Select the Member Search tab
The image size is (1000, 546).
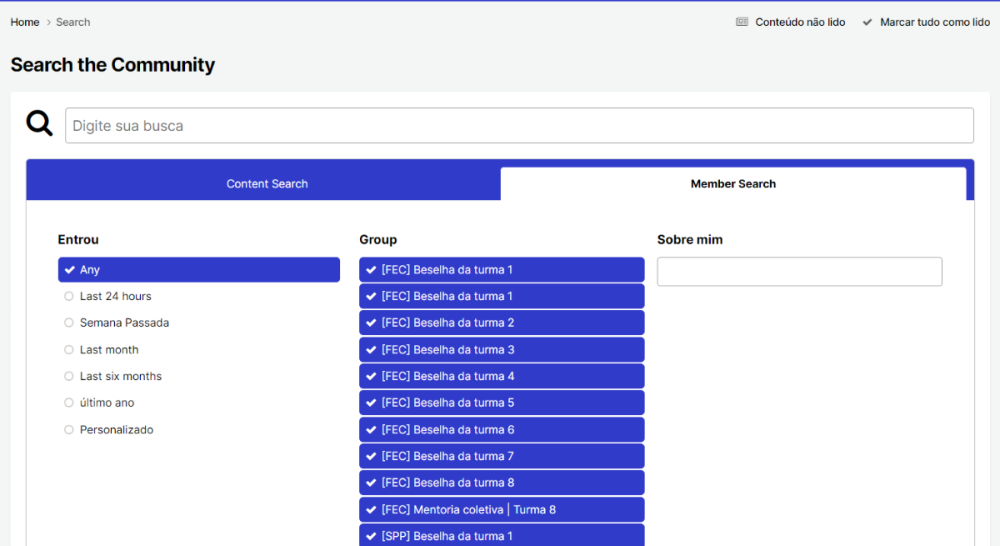click(733, 184)
